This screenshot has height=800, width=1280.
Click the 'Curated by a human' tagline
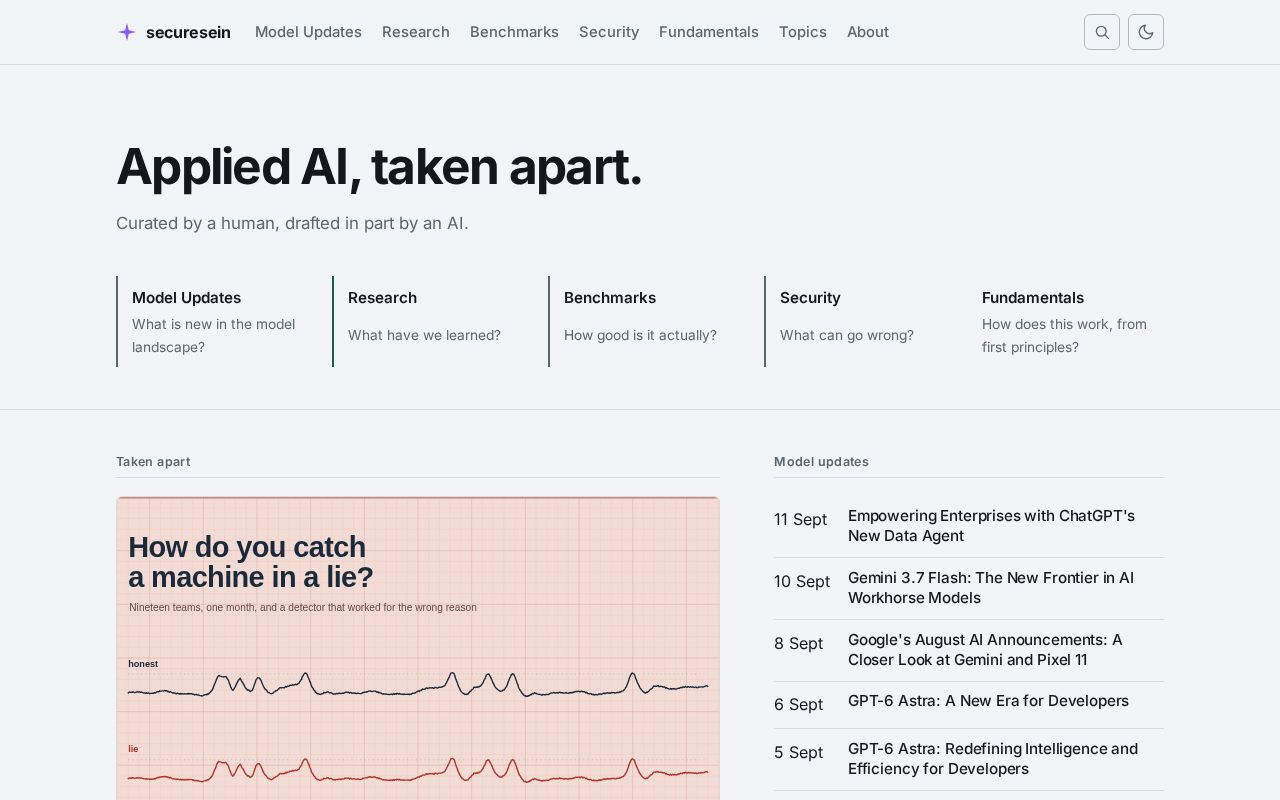tap(292, 223)
